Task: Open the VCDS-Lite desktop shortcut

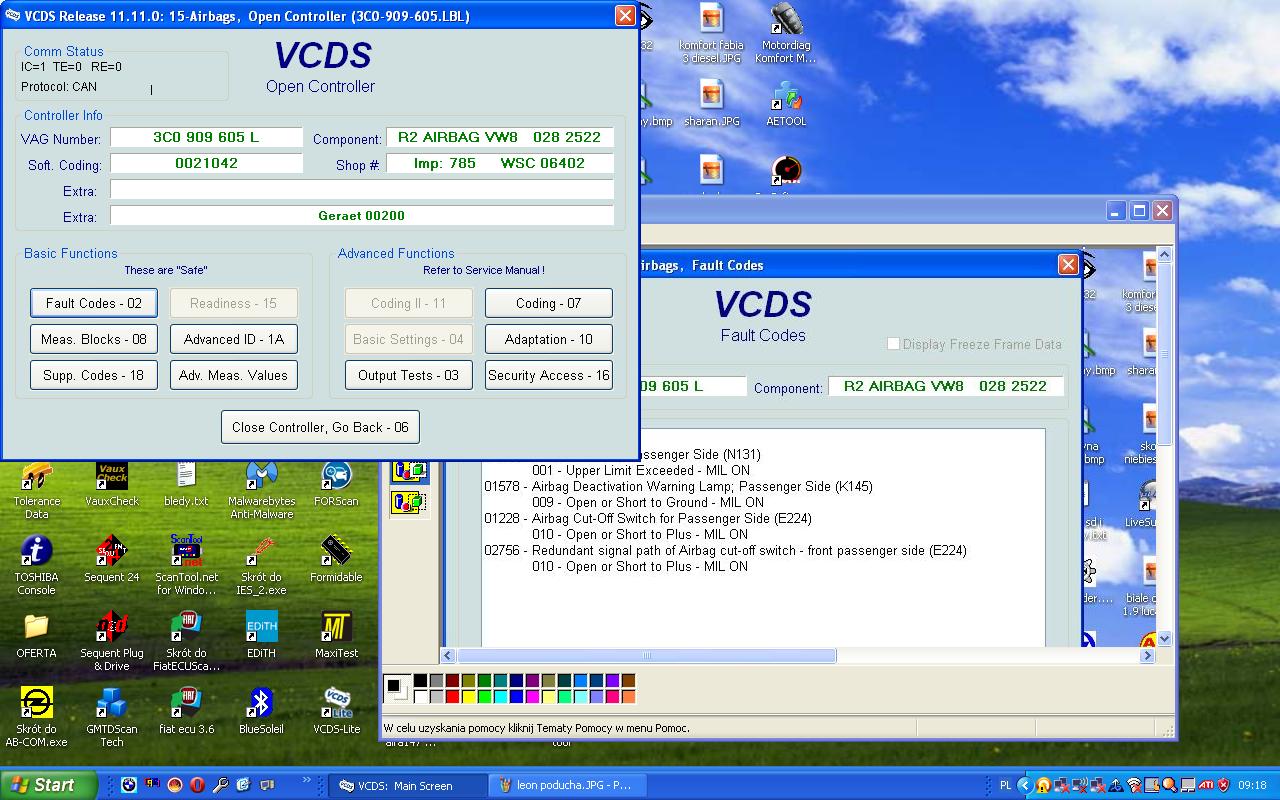Action: click(336, 712)
